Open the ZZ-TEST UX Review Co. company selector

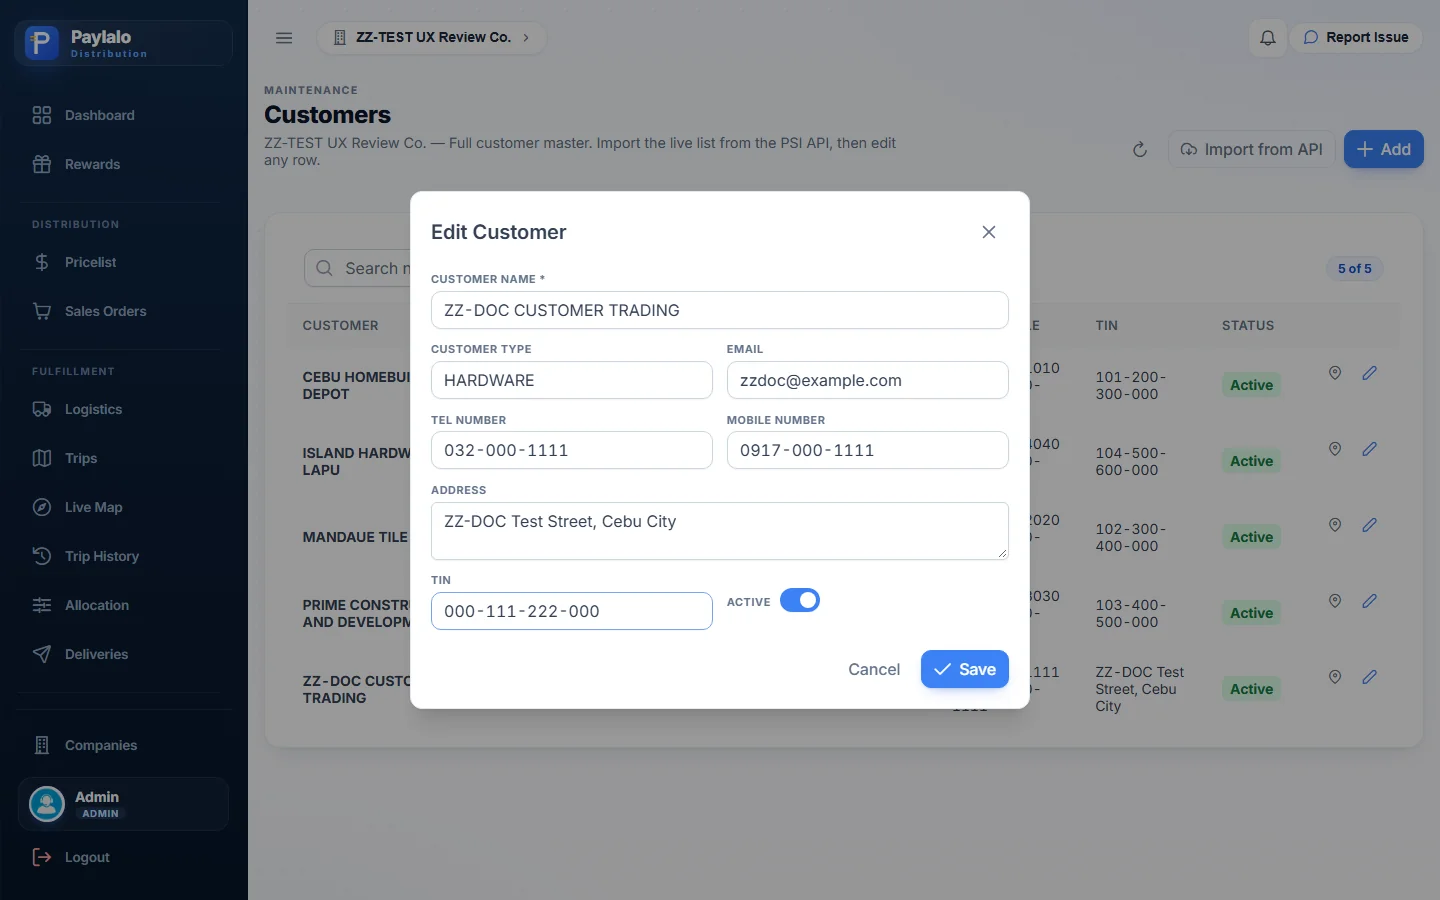point(432,38)
